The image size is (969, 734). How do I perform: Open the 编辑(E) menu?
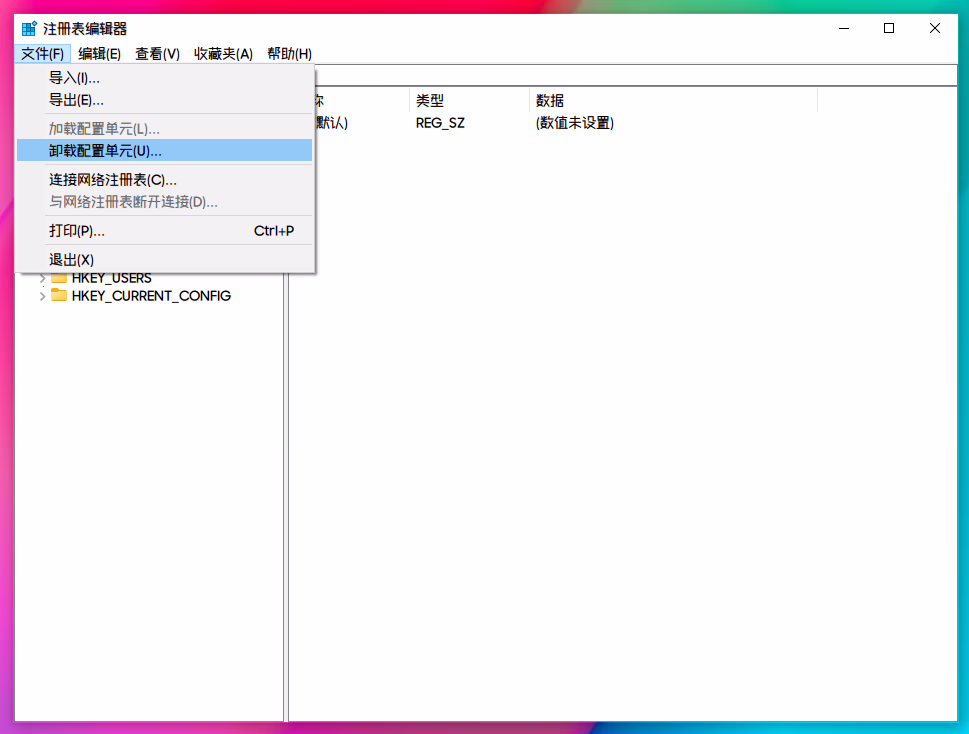point(99,54)
